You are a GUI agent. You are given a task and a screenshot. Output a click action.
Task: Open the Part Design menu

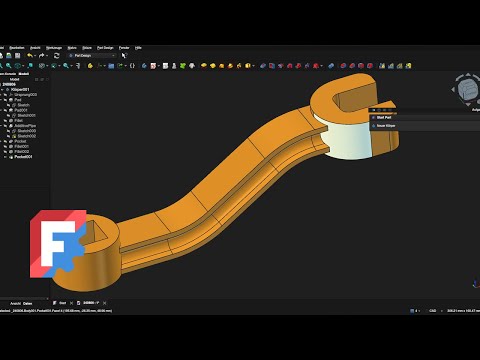tap(105, 48)
